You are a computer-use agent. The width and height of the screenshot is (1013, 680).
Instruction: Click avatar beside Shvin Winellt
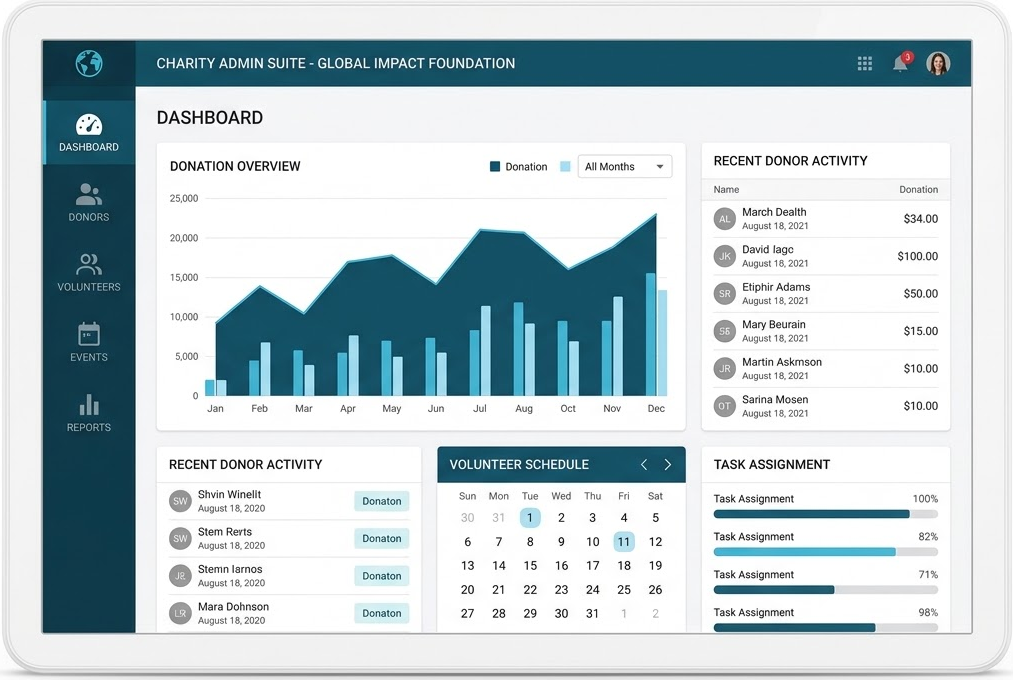(x=180, y=501)
